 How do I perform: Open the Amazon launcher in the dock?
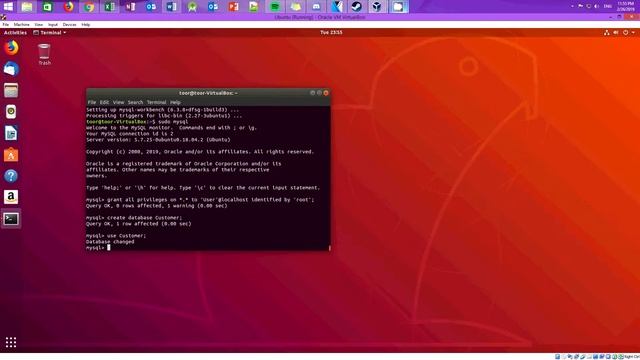[11, 197]
